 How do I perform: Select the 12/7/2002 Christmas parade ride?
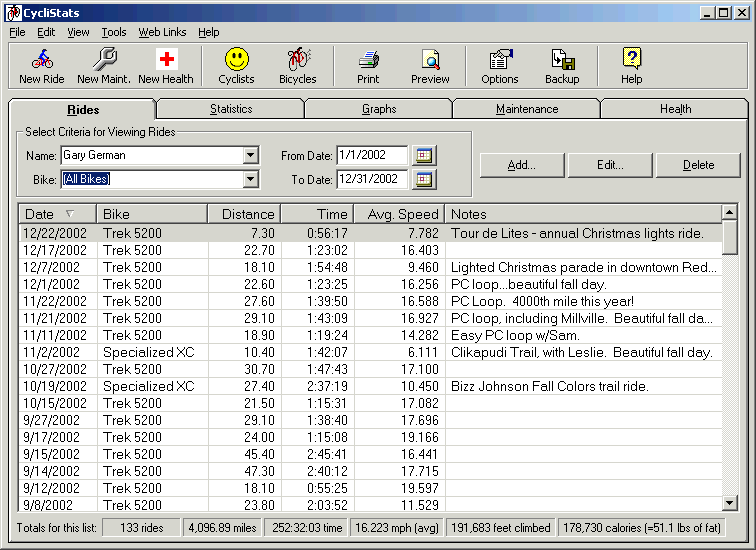pos(370,268)
